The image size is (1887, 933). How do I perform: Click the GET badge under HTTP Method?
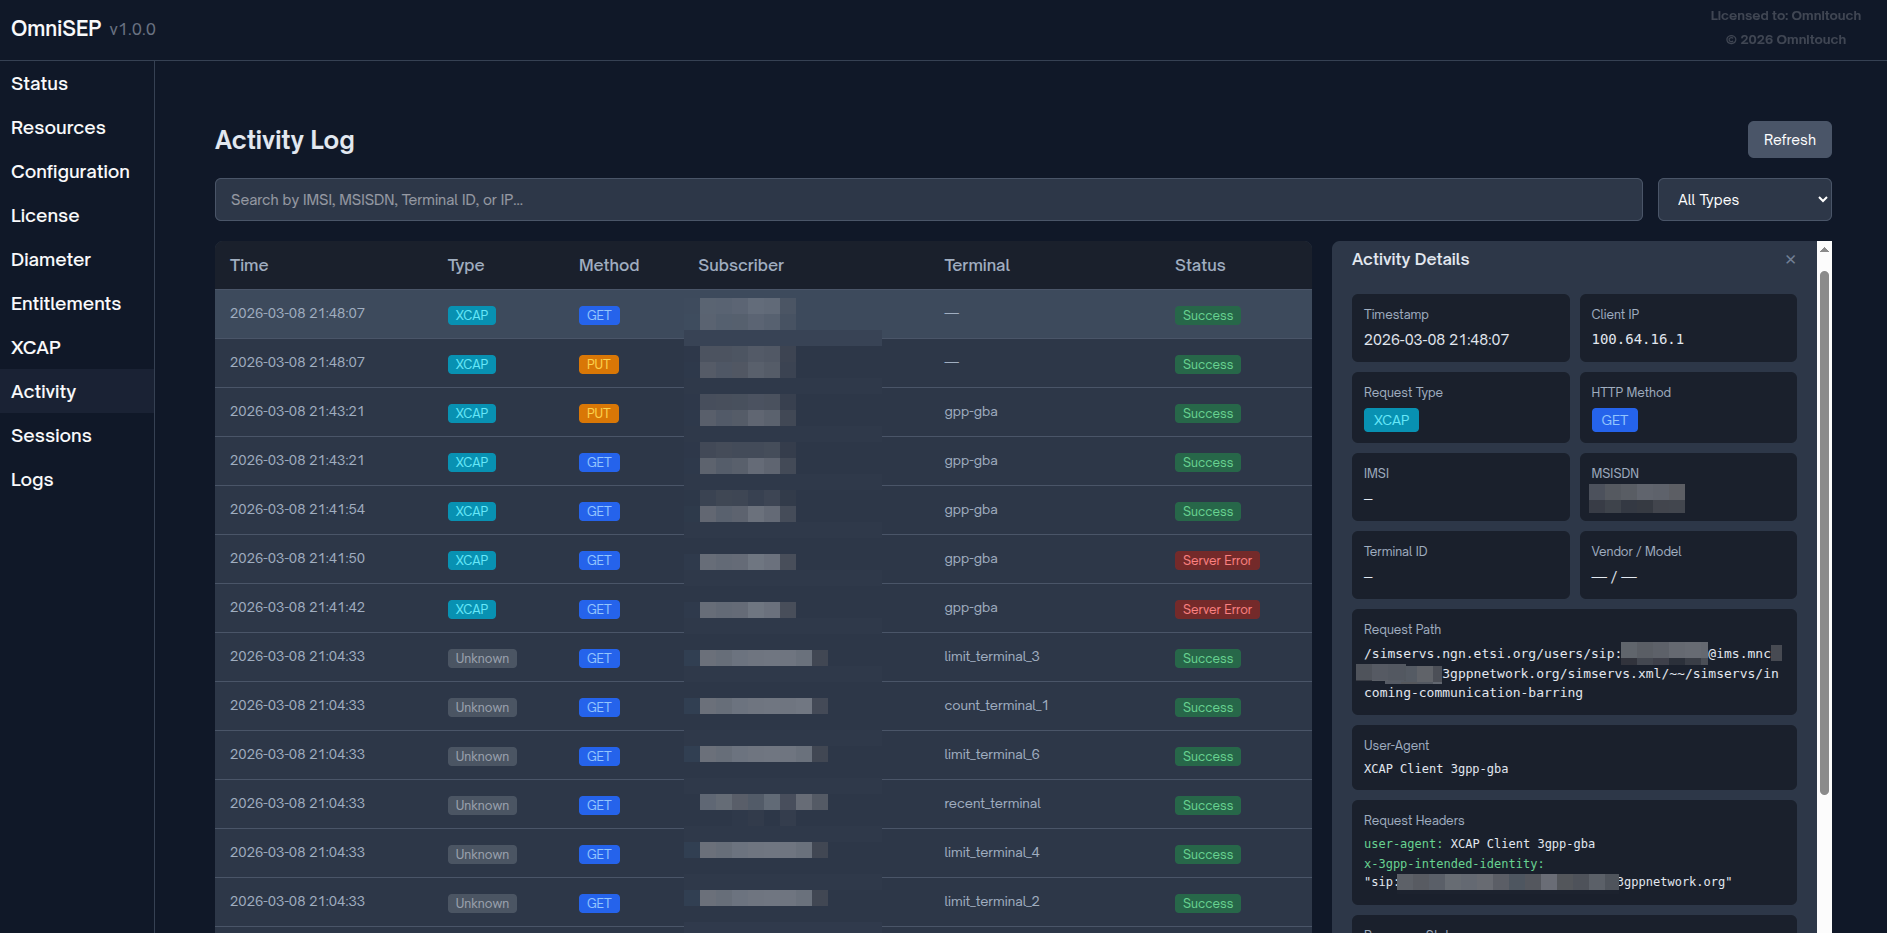pyautogui.click(x=1614, y=421)
